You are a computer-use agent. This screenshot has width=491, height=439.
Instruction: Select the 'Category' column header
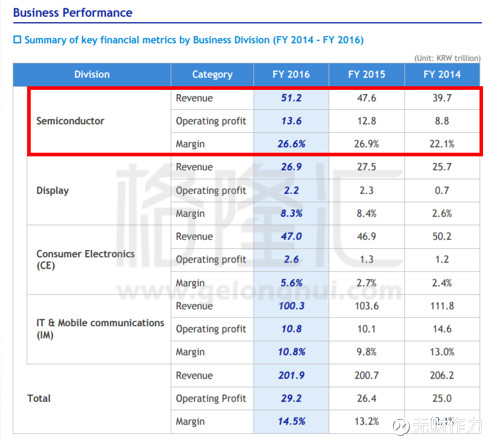[212, 74]
